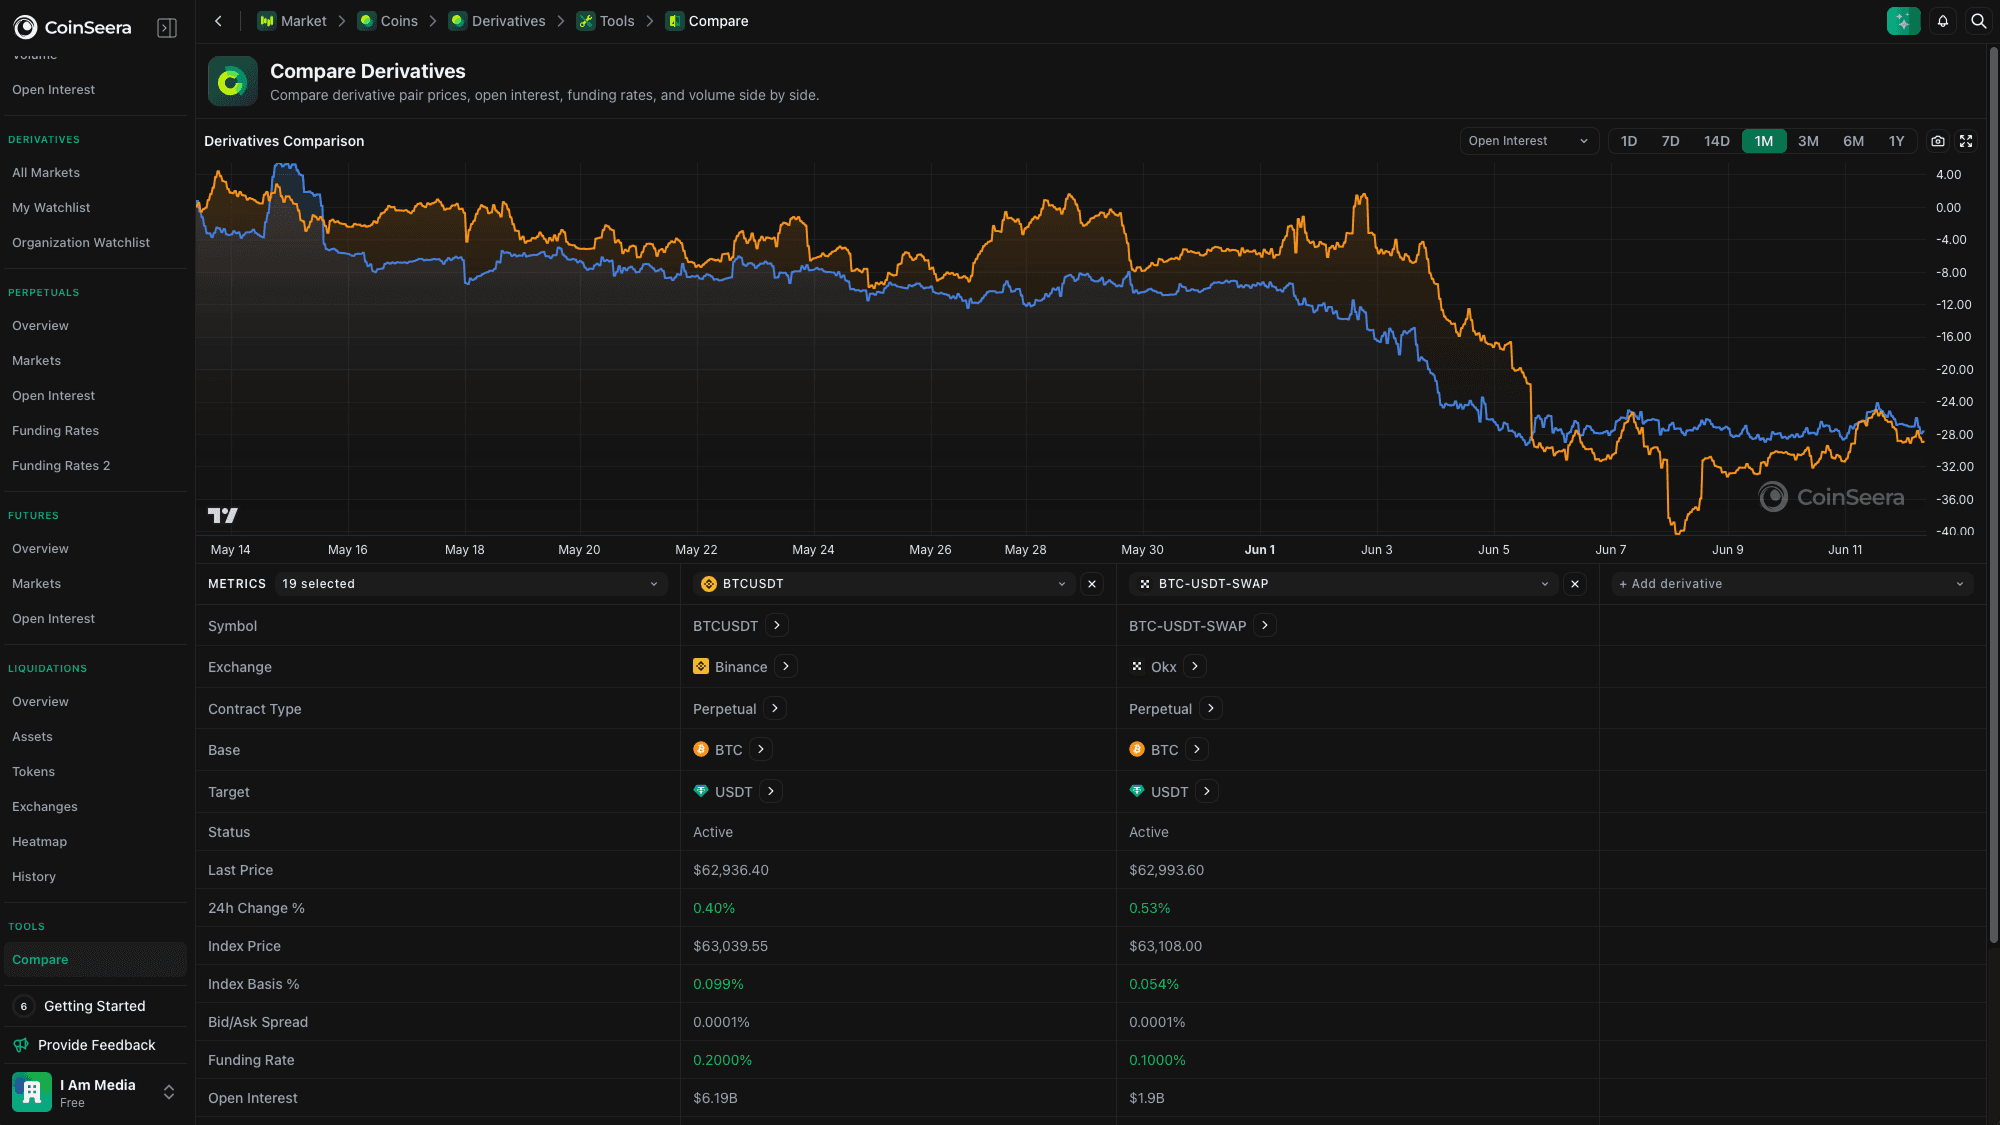Screen dimensions: 2000x1125
Task: Open the Derivatives breadcrumb
Action: [497, 21]
